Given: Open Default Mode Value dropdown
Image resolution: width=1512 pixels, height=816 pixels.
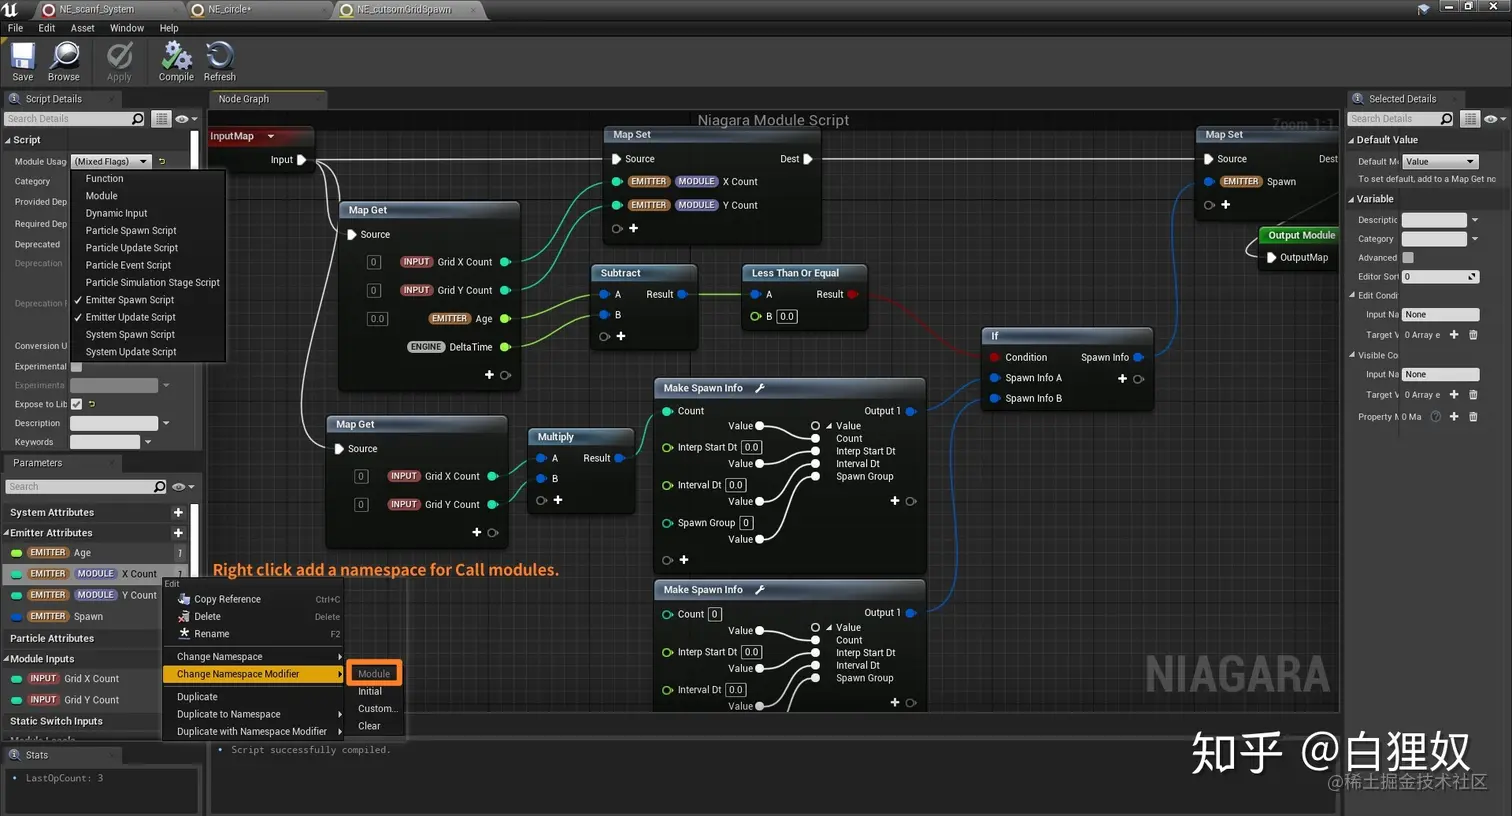Looking at the screenshot, I should (x=1440, y=161).
